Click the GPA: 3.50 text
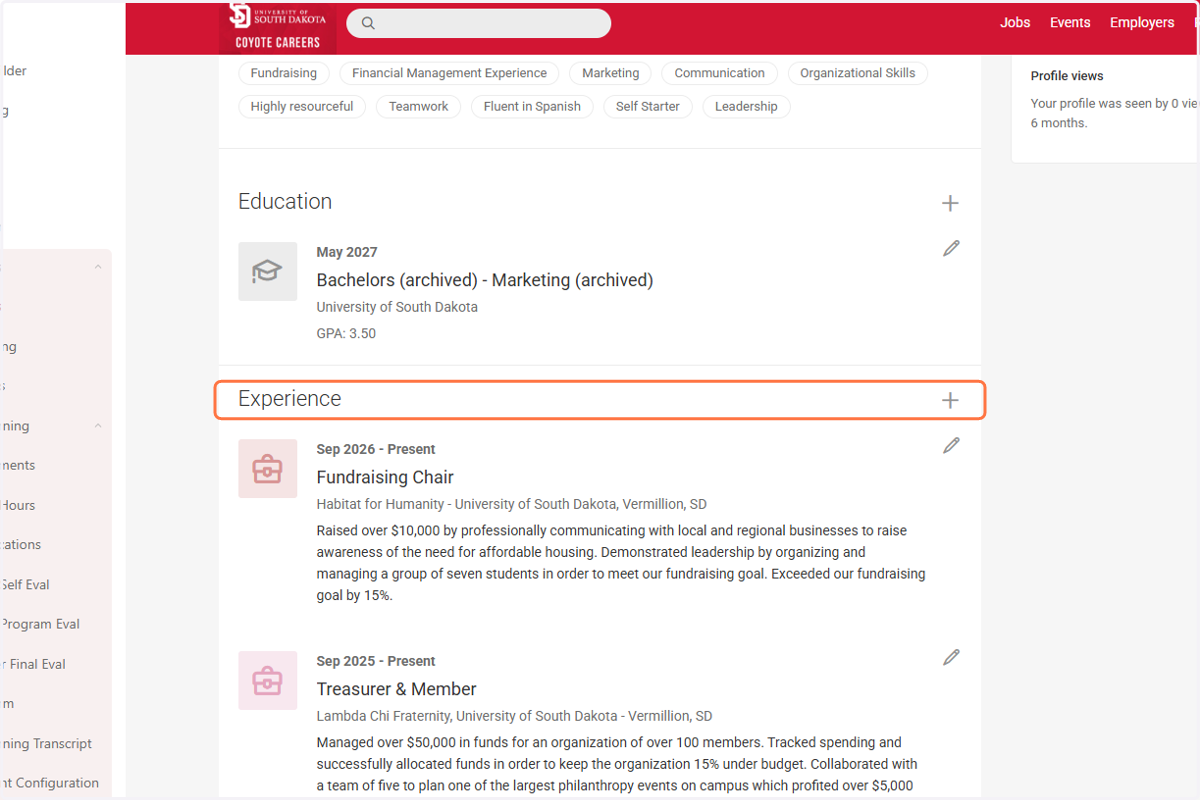The width and height of the screenshot is (1200, 800). click(346, 333)
